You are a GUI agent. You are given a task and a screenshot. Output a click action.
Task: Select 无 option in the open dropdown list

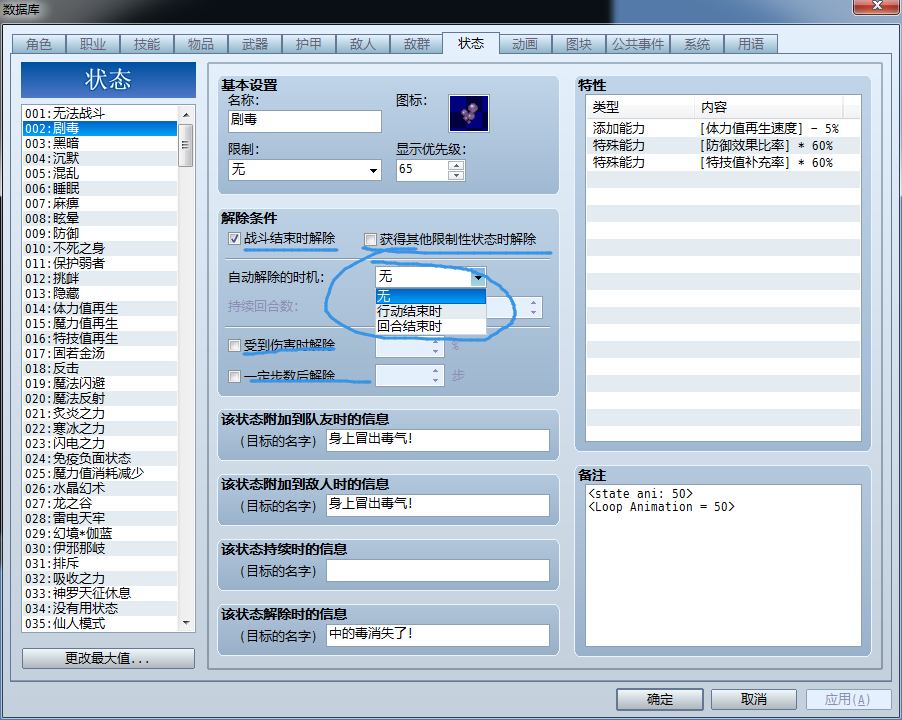431,296
